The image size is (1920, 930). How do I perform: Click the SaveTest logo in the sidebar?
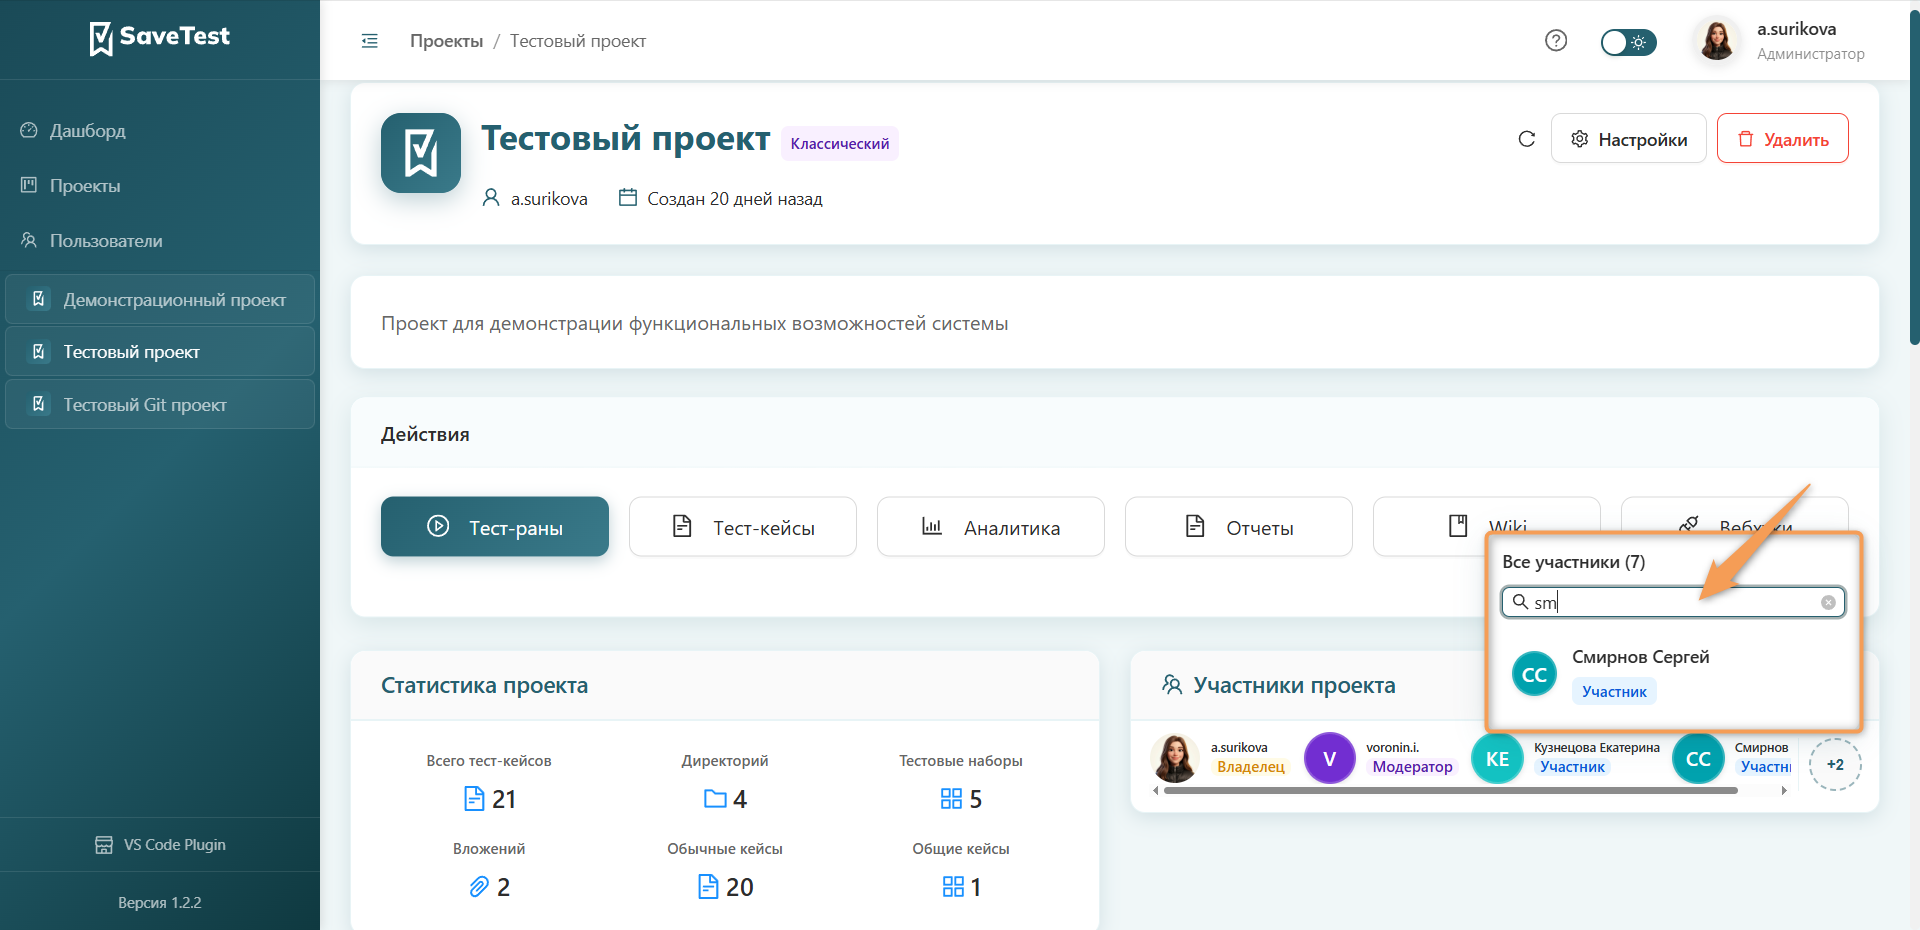pos(160,38)
